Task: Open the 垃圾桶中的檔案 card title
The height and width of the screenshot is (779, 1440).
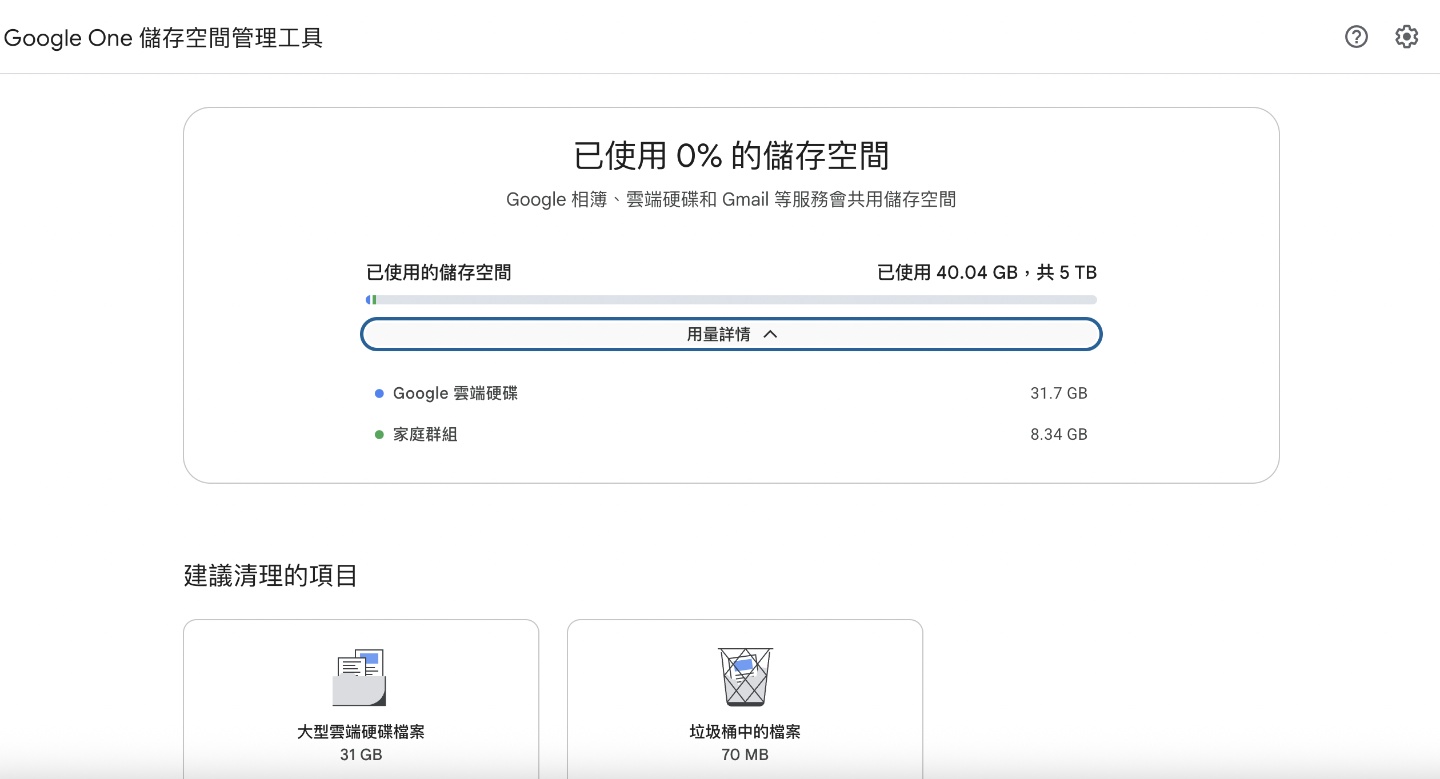Action: [745, 732]
